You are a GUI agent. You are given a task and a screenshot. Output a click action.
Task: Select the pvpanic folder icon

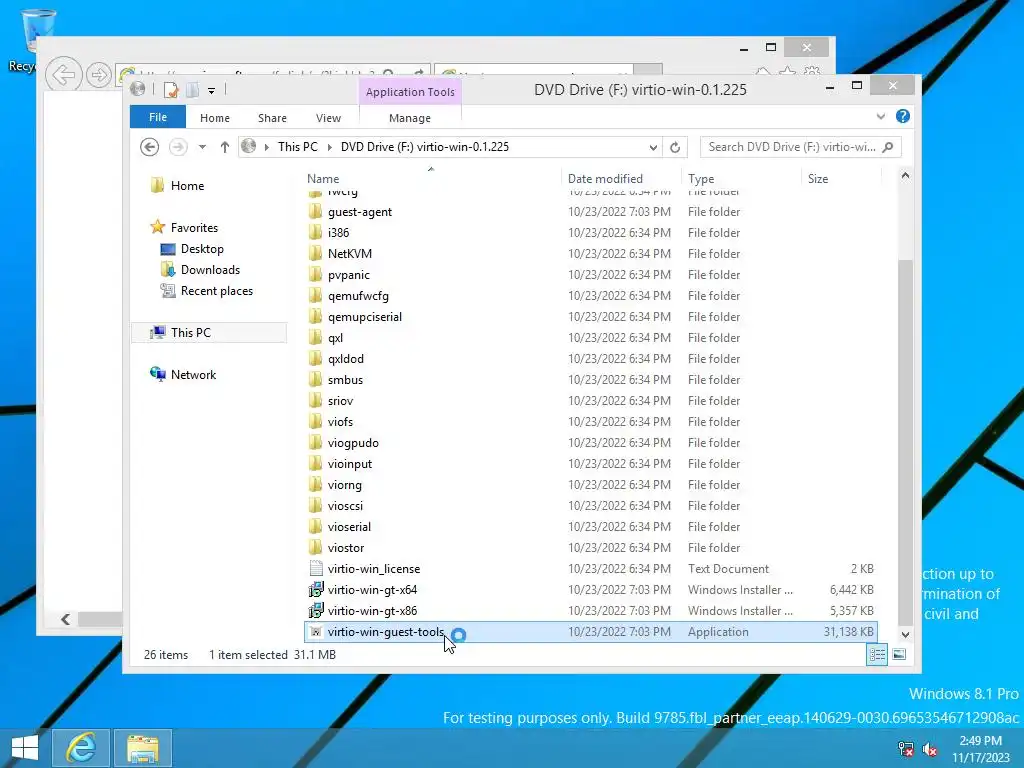click(x=315, y=274)
